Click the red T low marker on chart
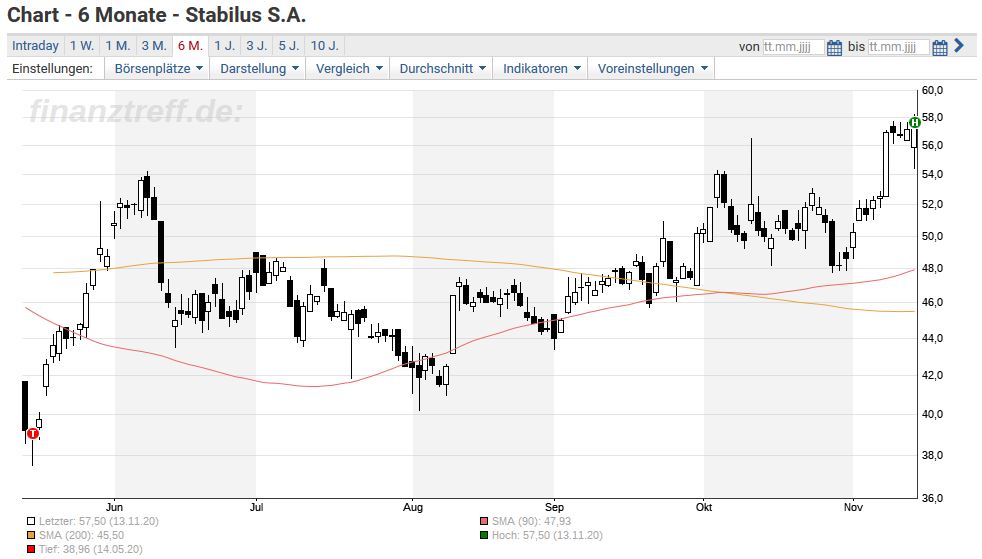 click(33, 433)
